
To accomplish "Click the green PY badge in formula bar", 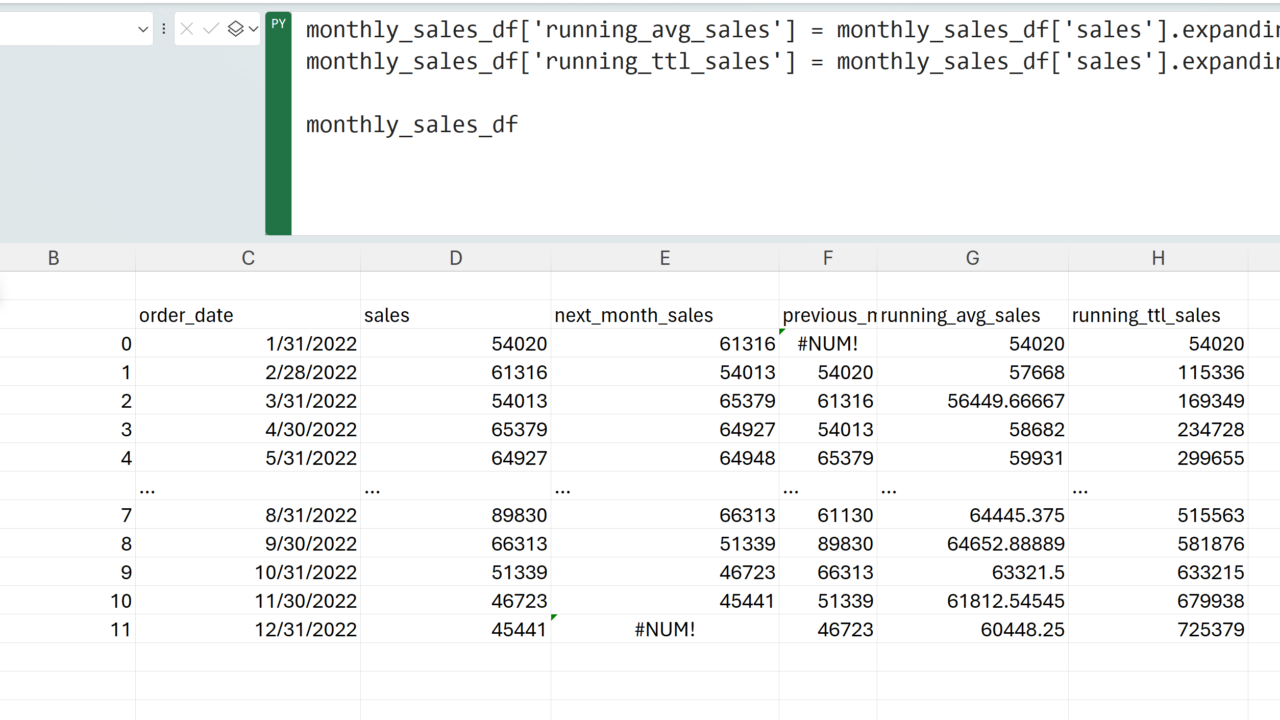I will click(x=278, y=24).
